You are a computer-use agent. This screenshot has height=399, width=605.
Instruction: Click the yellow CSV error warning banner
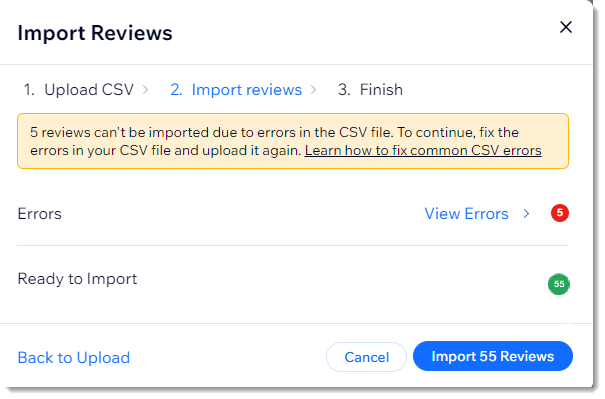pyautogui.click(x=293, y=141)
